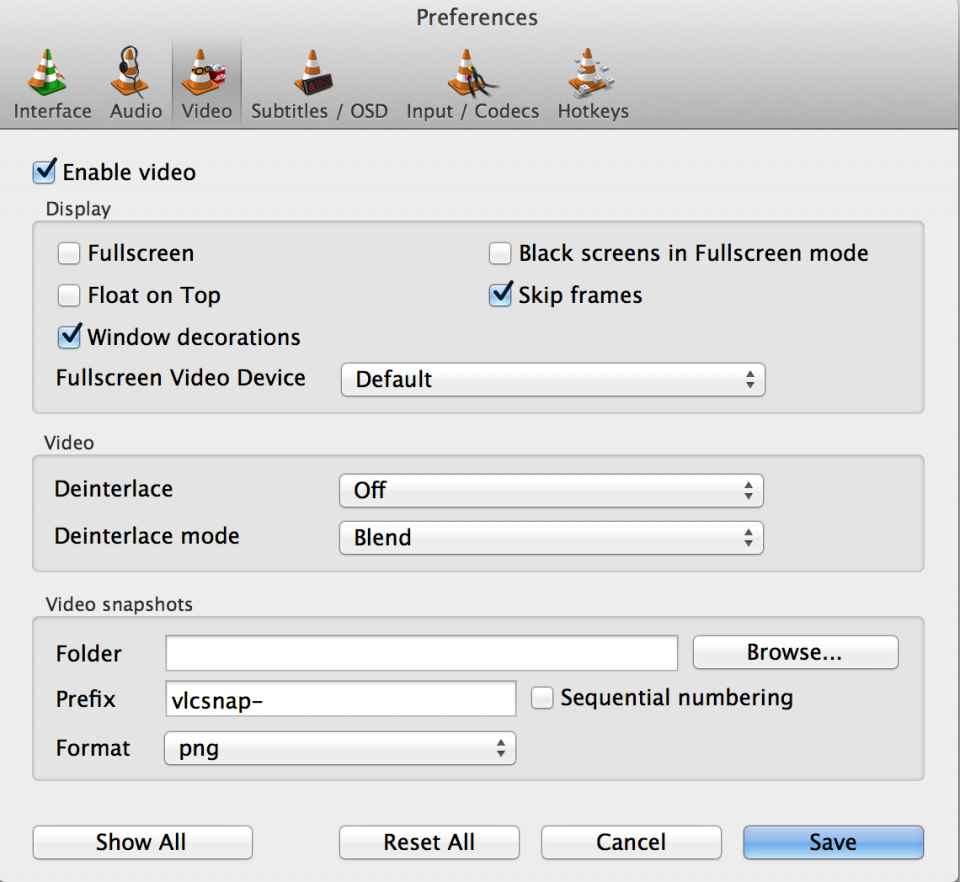Image resolution: width=960 pixels, height=882 pixels.
Task: Click inside the Prefix text field
Action: pos(339,698)
